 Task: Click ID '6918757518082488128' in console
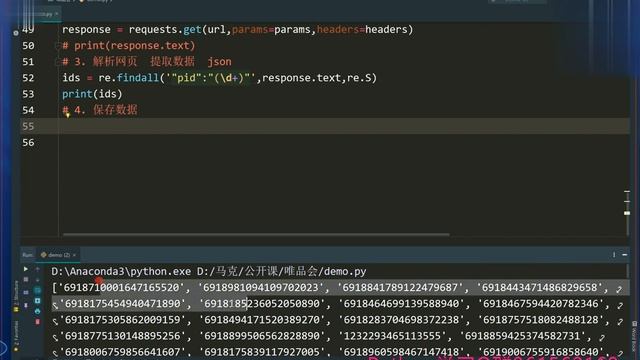[x=541, y=320]
